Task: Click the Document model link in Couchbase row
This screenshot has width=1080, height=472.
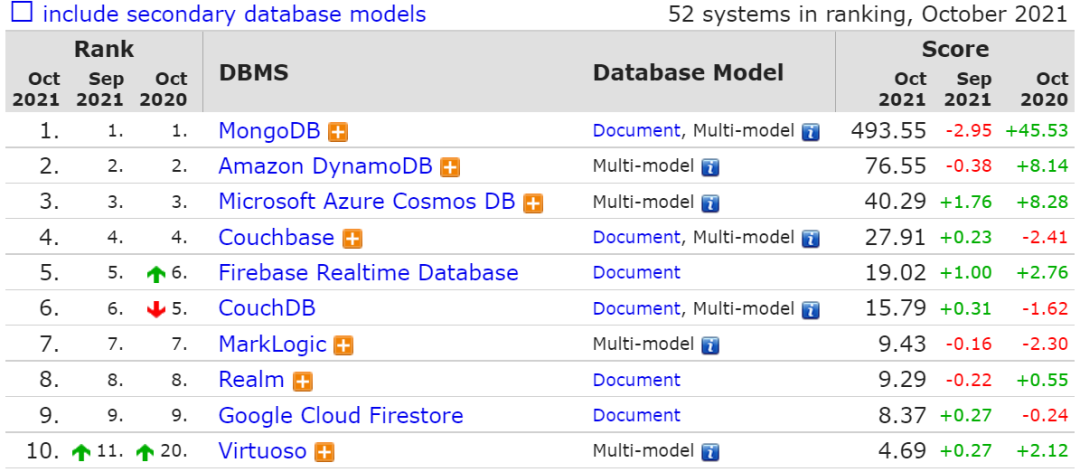Action: coord(636,237)
